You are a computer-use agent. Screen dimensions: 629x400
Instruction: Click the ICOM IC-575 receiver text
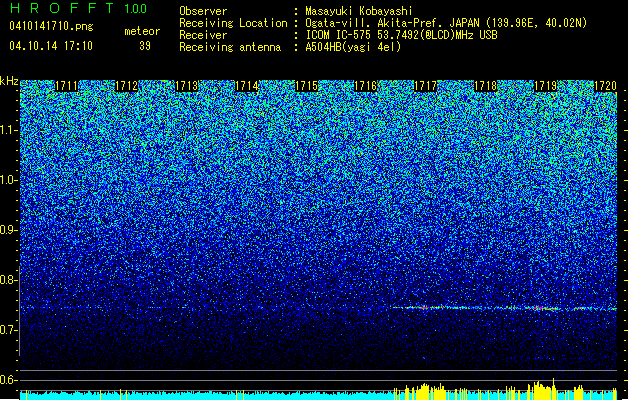click(x=401, y=35)
